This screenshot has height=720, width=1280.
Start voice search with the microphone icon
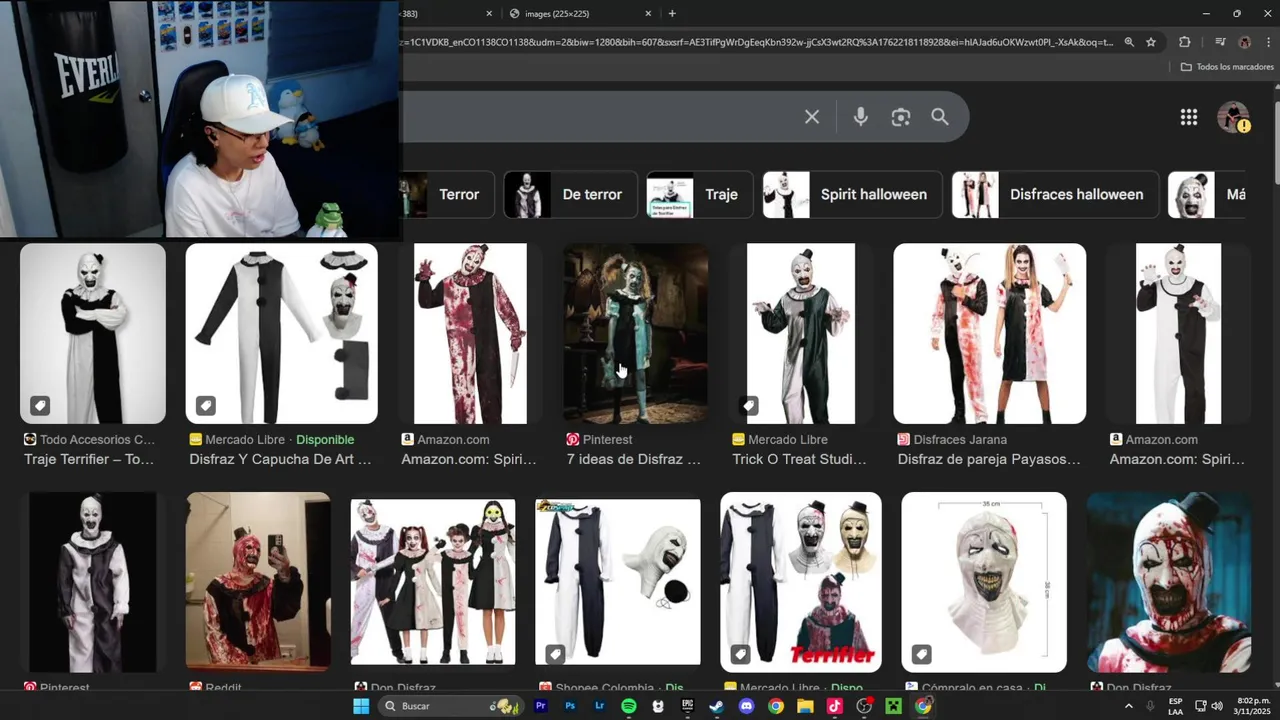pyautogui.click(x=860, y=117)
